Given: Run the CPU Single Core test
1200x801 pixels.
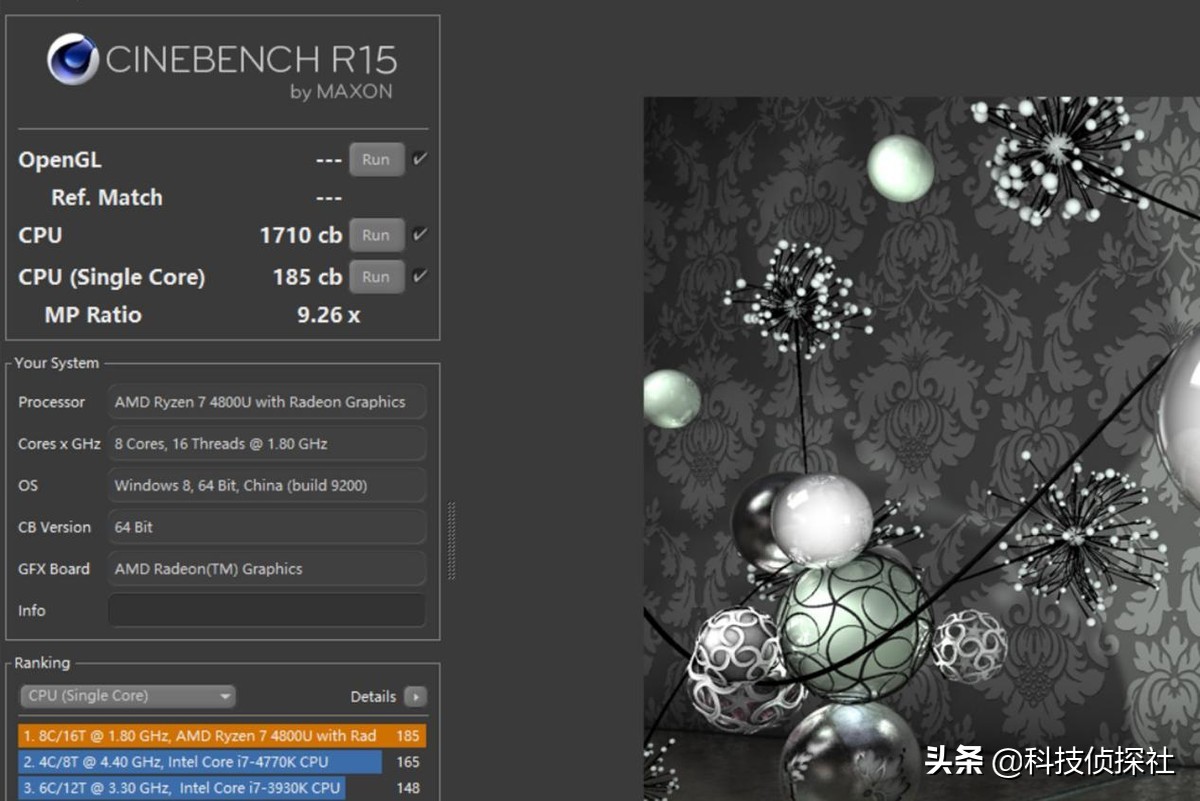Looking at the screenshot, I should click(x=376, y=277).
